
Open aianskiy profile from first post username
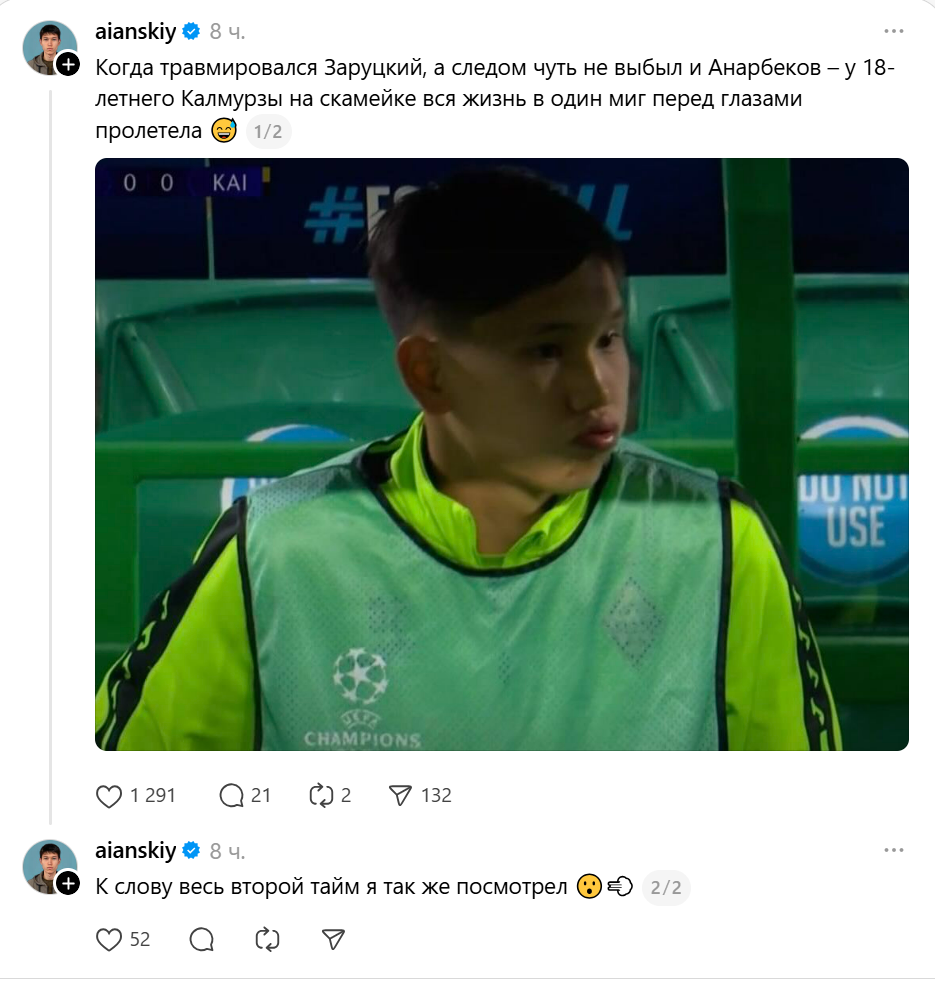136,31
